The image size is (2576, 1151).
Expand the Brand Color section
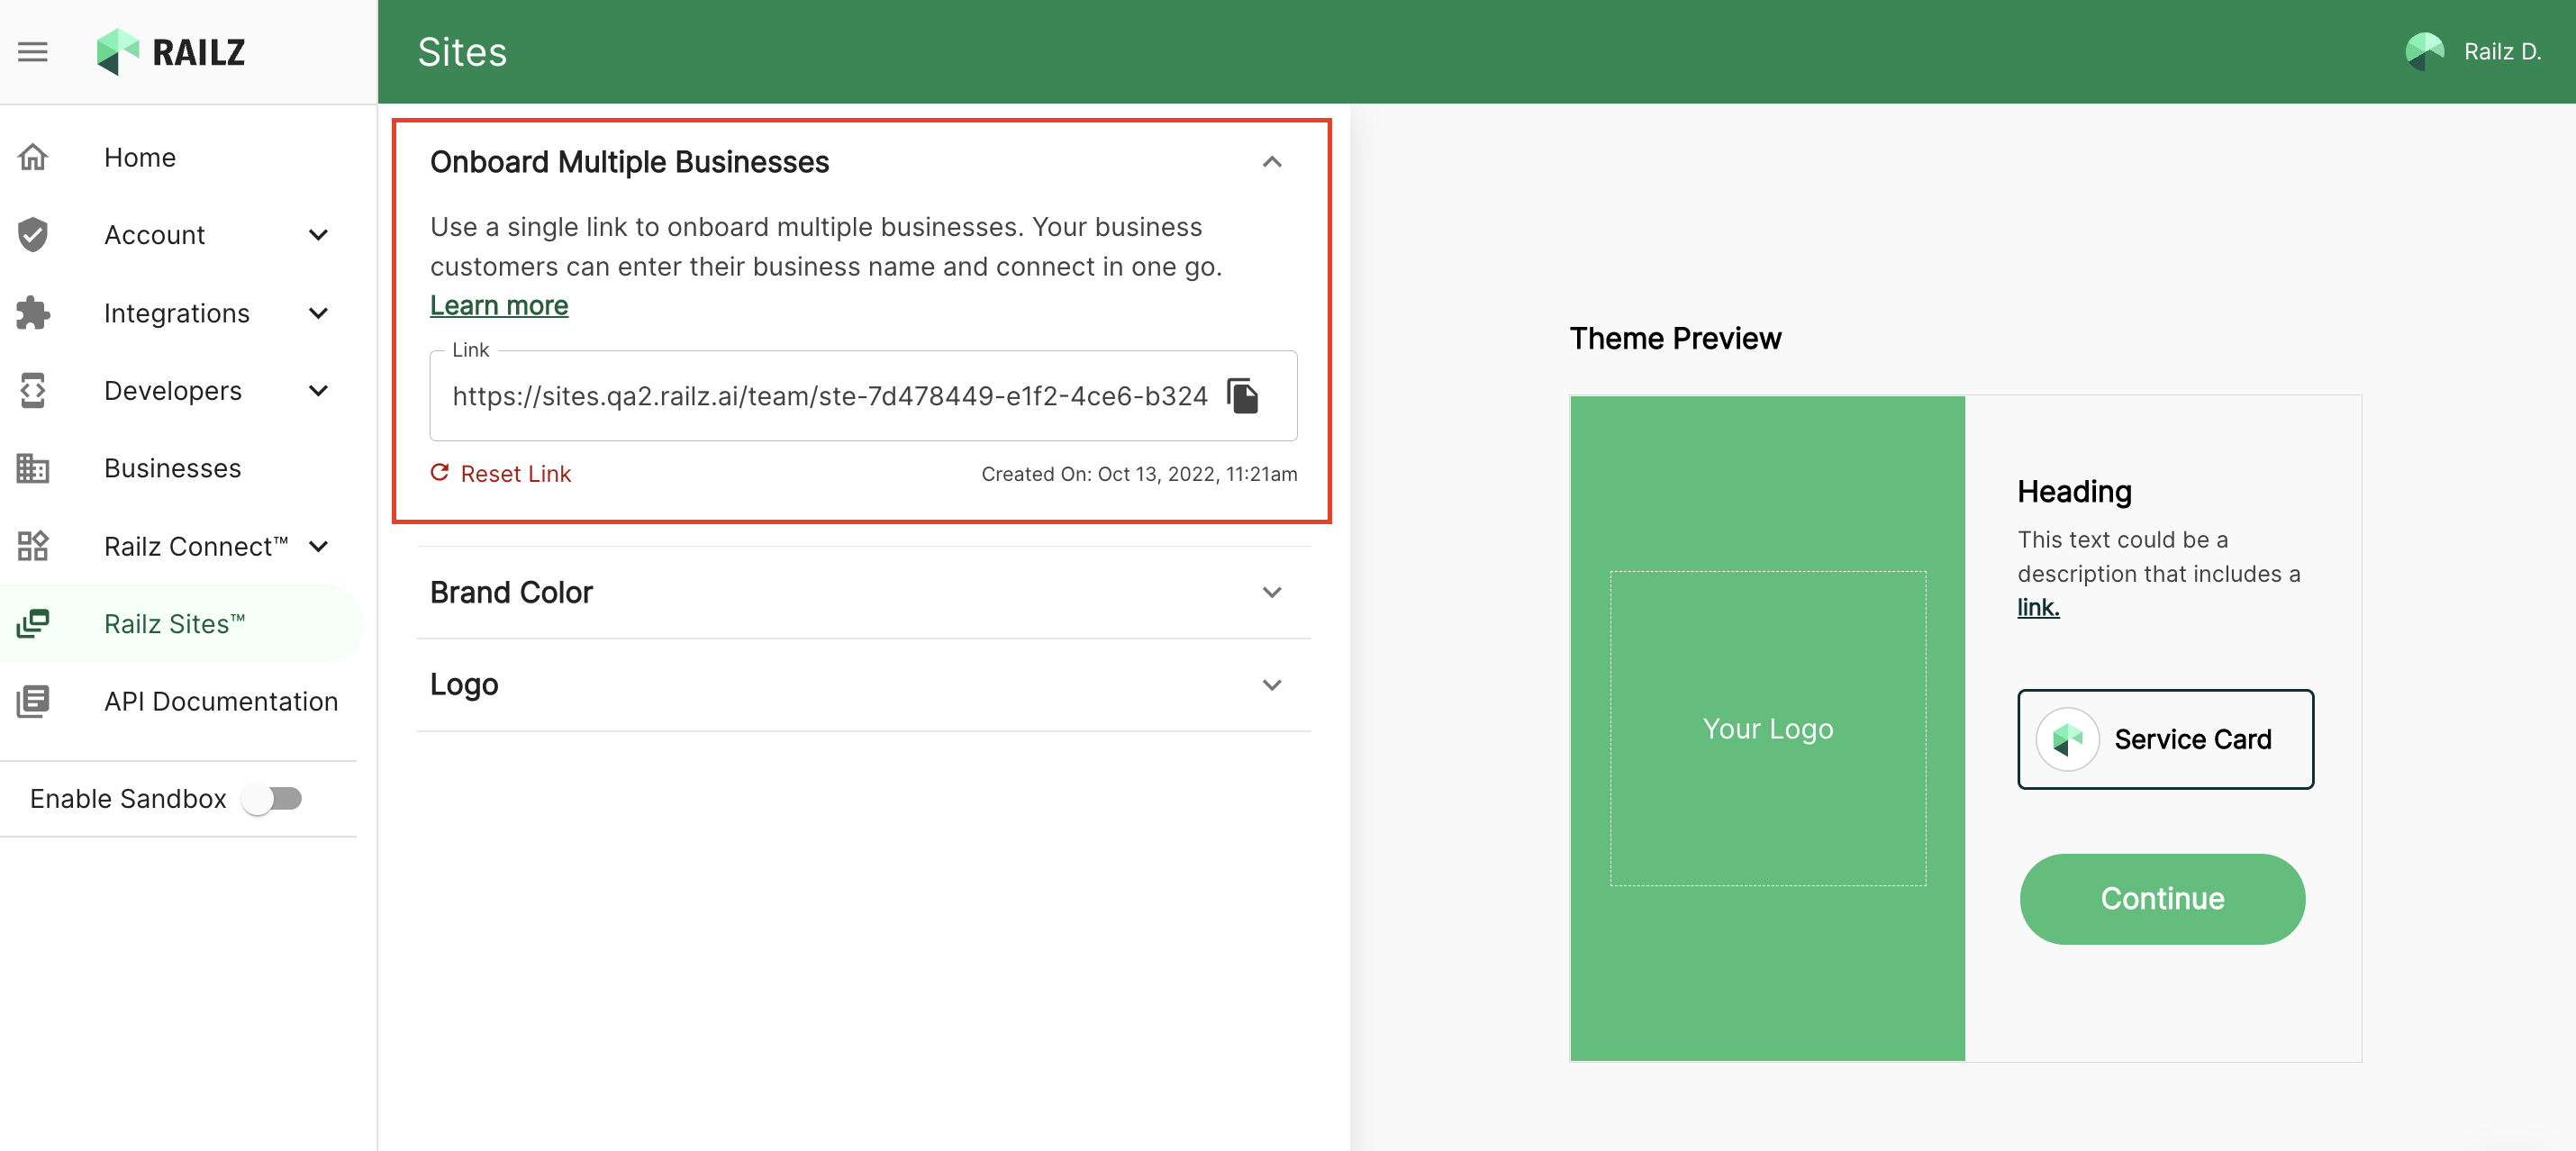point(1271,592)
